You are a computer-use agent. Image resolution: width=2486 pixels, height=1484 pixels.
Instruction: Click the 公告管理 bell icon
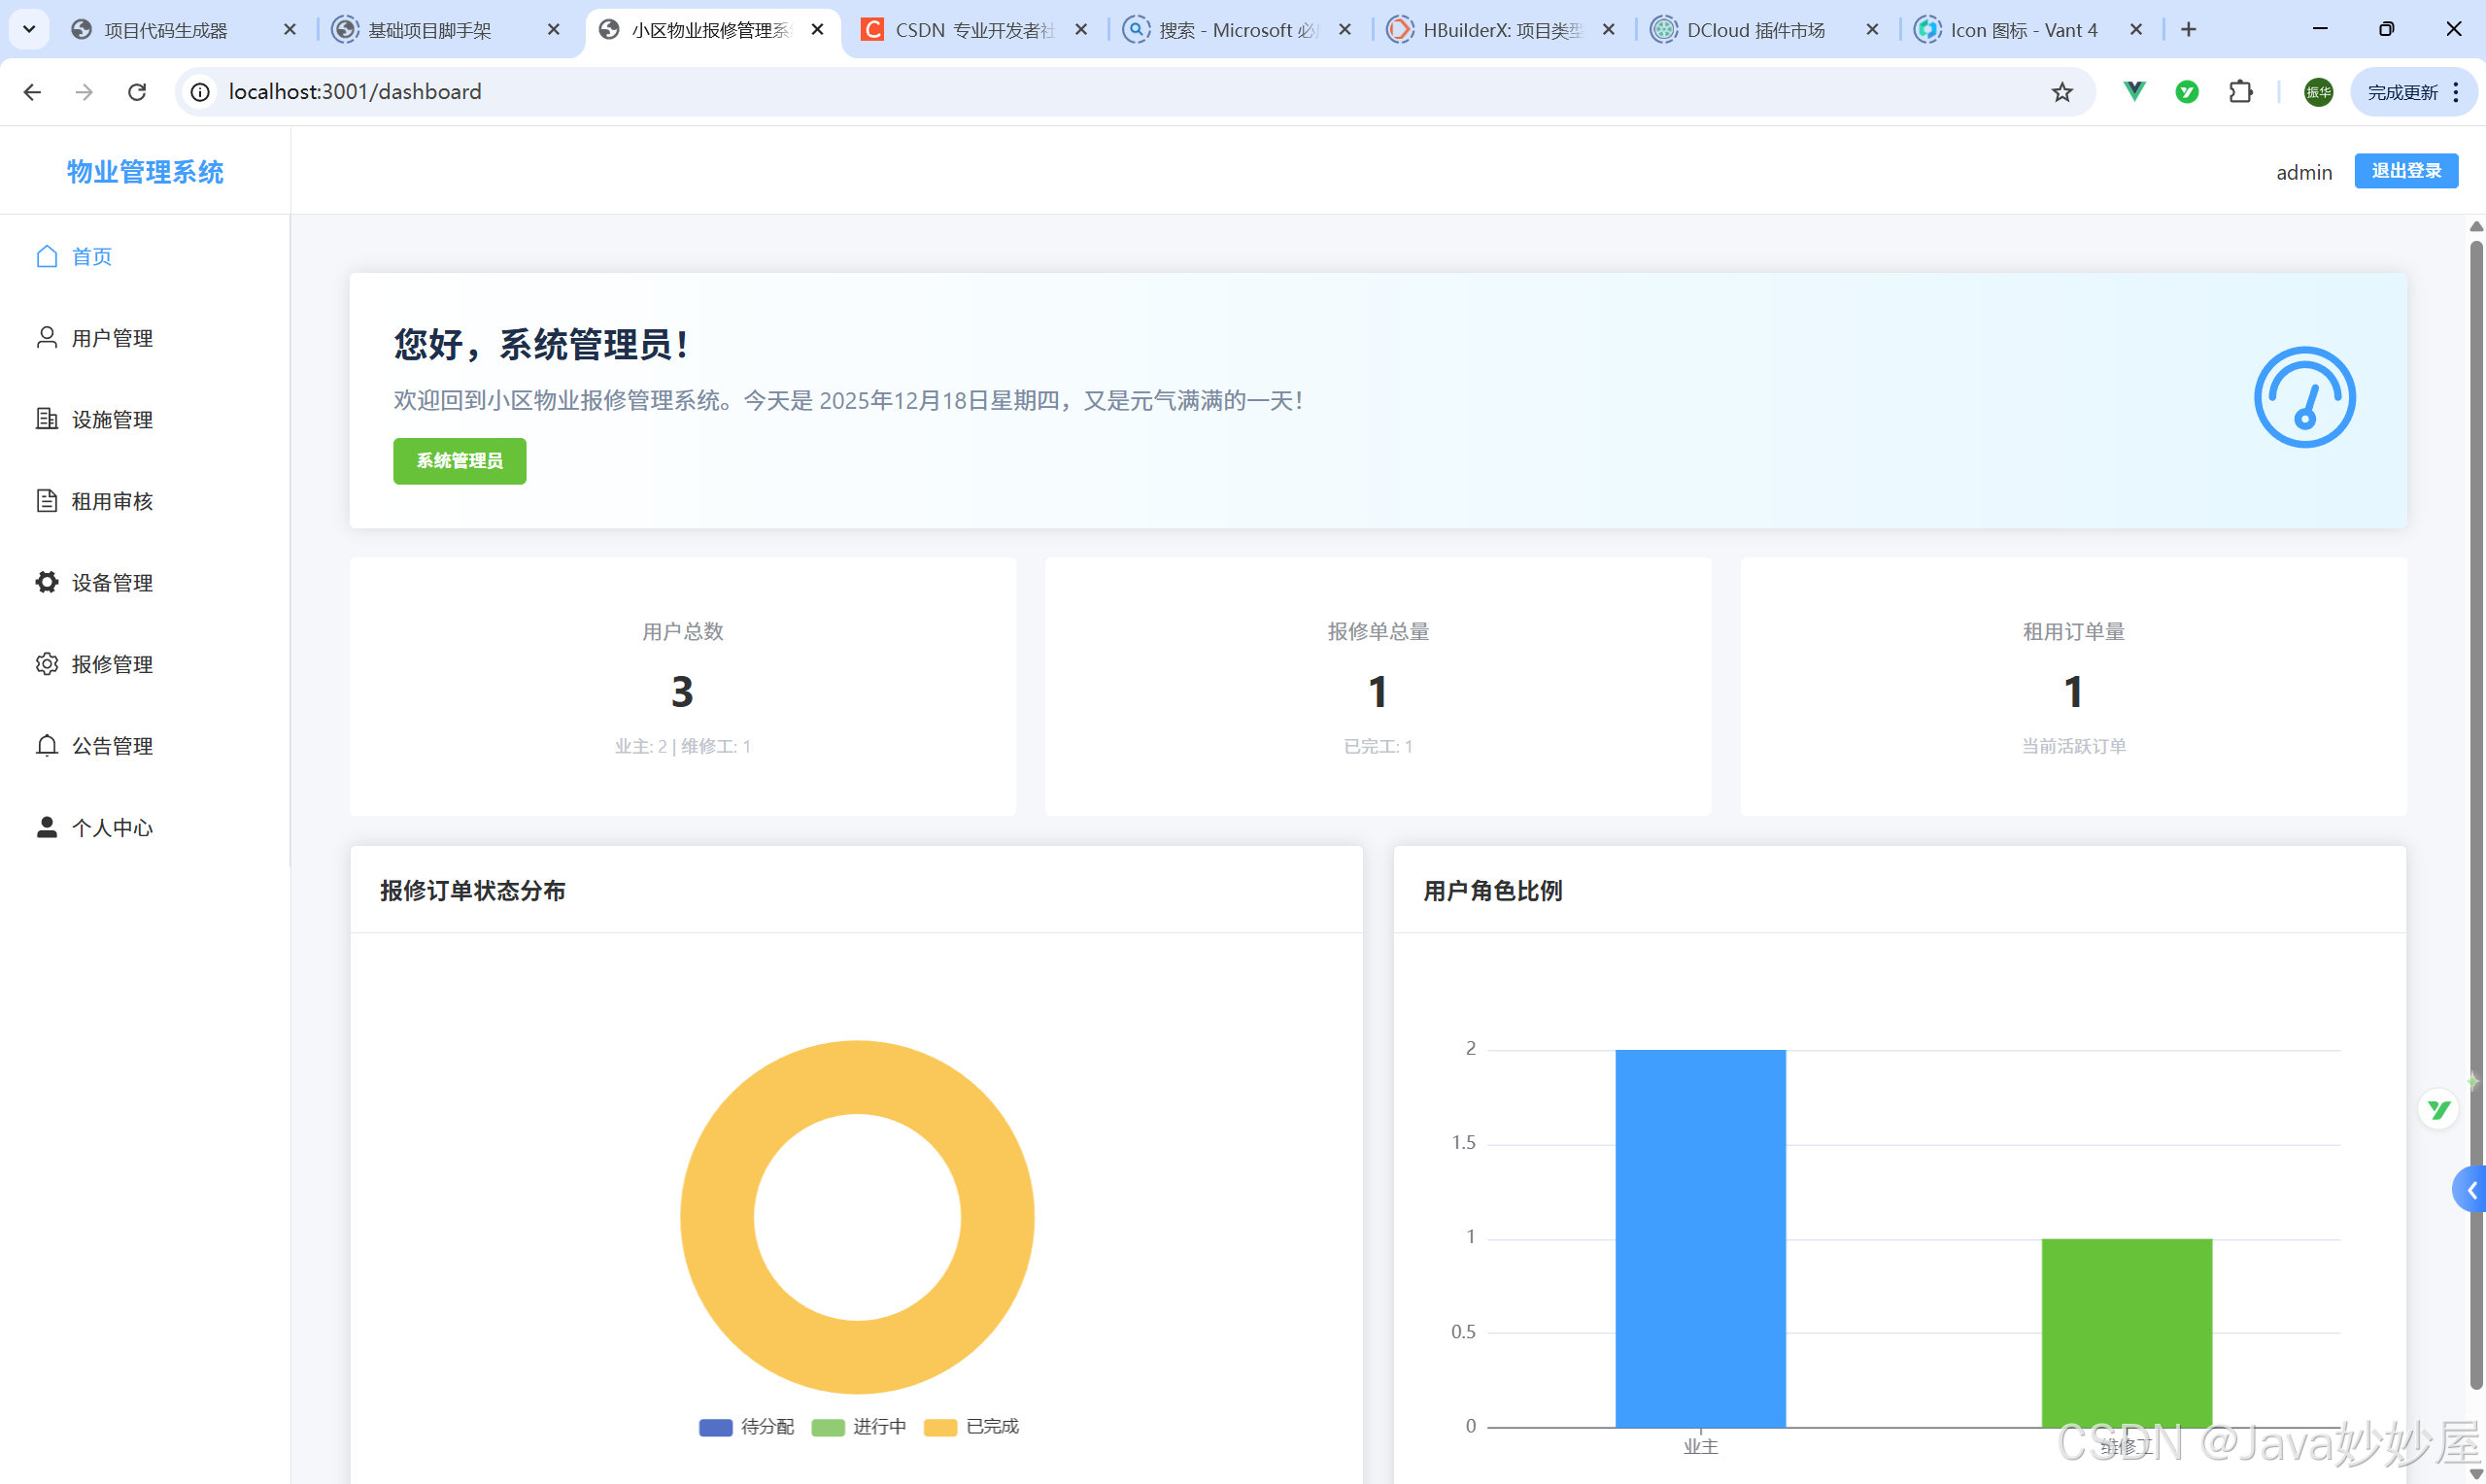[46, 745]
